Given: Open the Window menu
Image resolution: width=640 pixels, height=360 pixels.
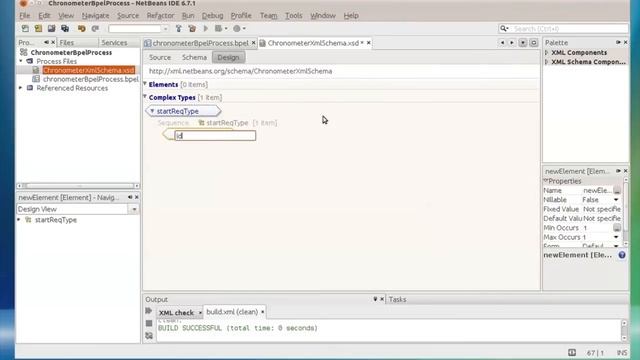Looking at the screenshot, I should click(x=322, y=16).
